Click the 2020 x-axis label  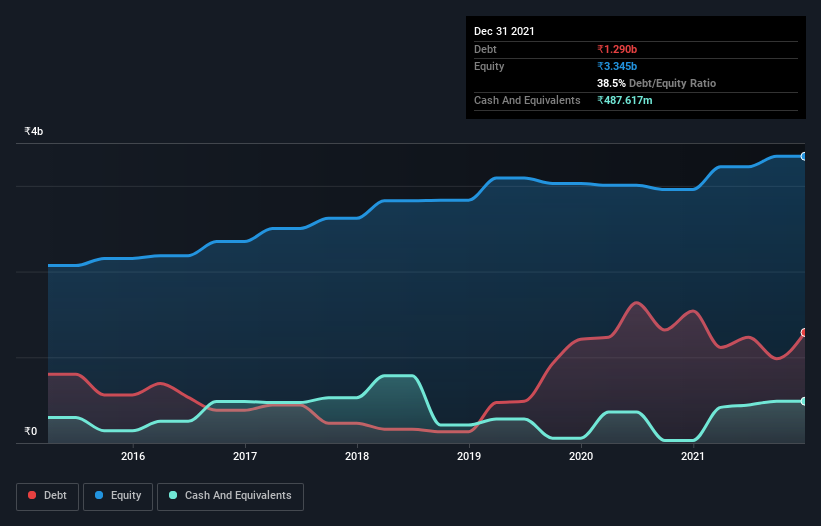coord(581,456)
